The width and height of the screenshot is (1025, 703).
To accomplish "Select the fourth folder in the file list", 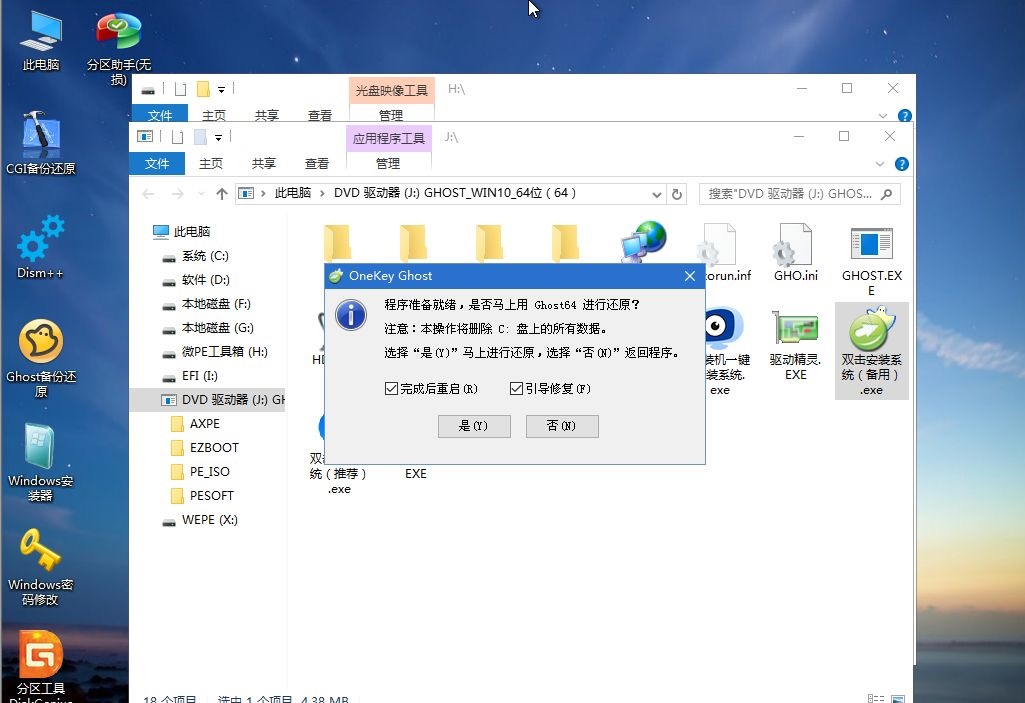I will (565, 243).
